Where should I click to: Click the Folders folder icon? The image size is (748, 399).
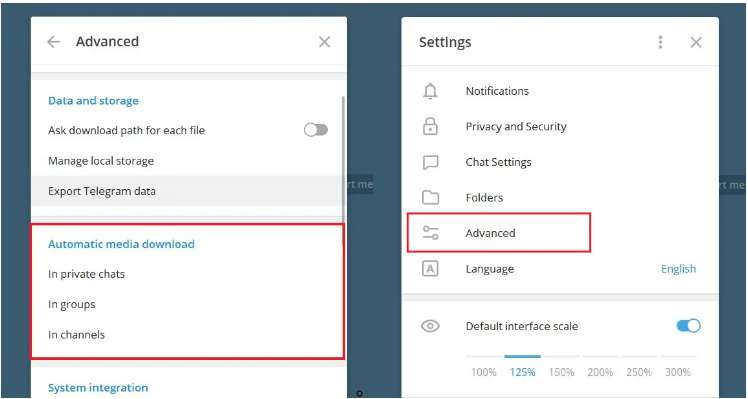[x=430, y=198]
